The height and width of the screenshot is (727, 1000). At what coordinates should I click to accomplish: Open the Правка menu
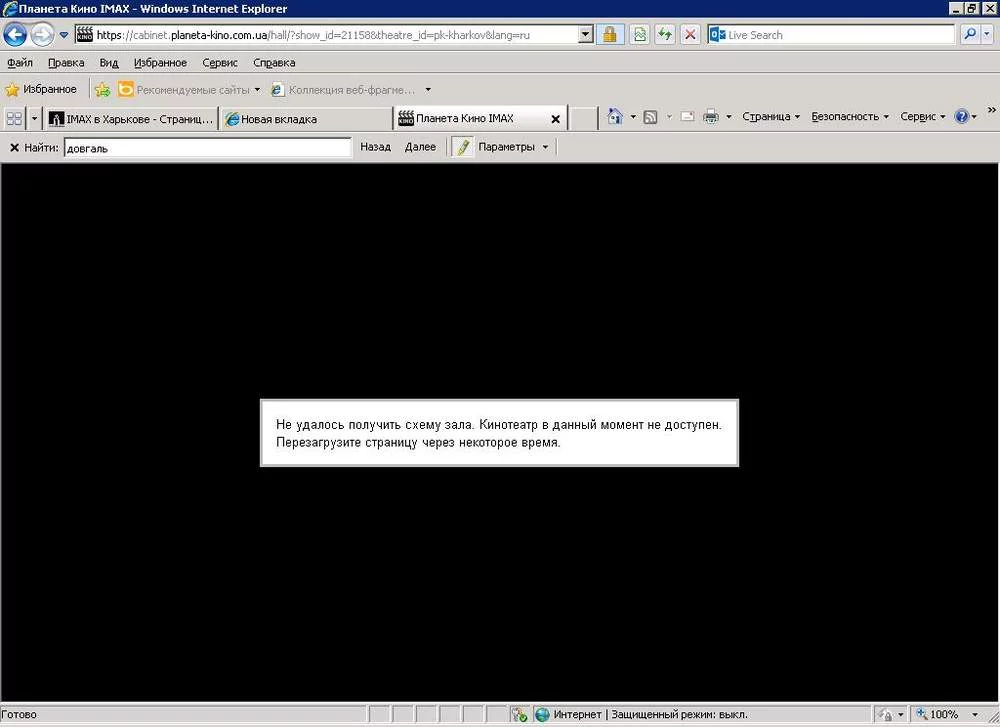66,62
